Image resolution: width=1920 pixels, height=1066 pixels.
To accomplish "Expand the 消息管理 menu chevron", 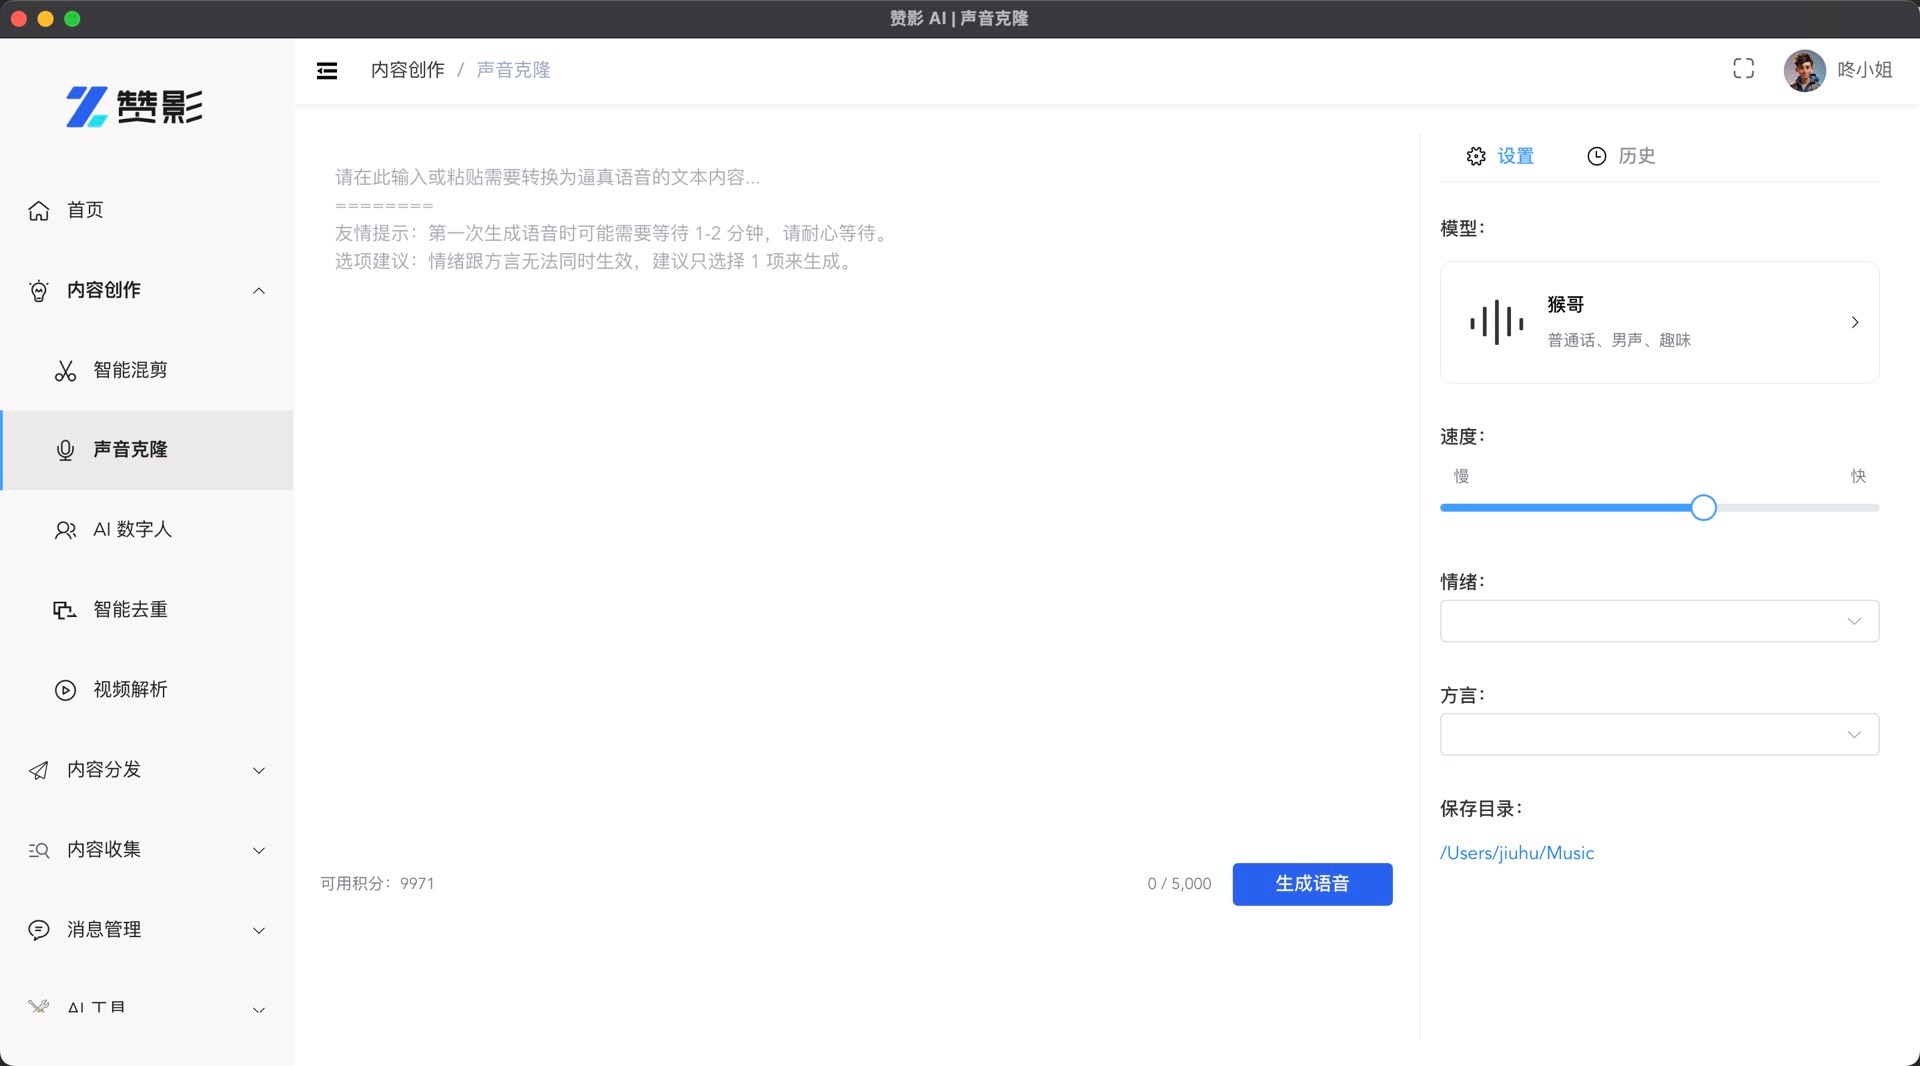I will click(259, 931).
